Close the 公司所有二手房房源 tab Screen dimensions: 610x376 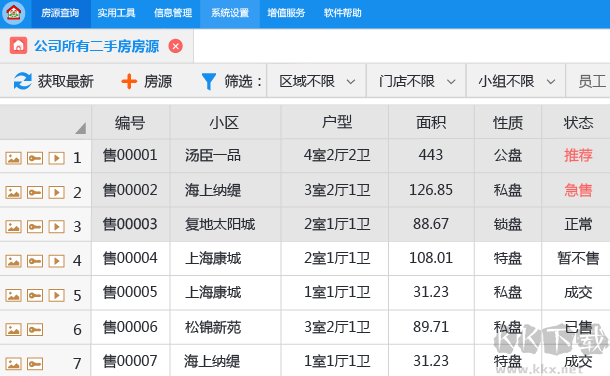(175, 46)
